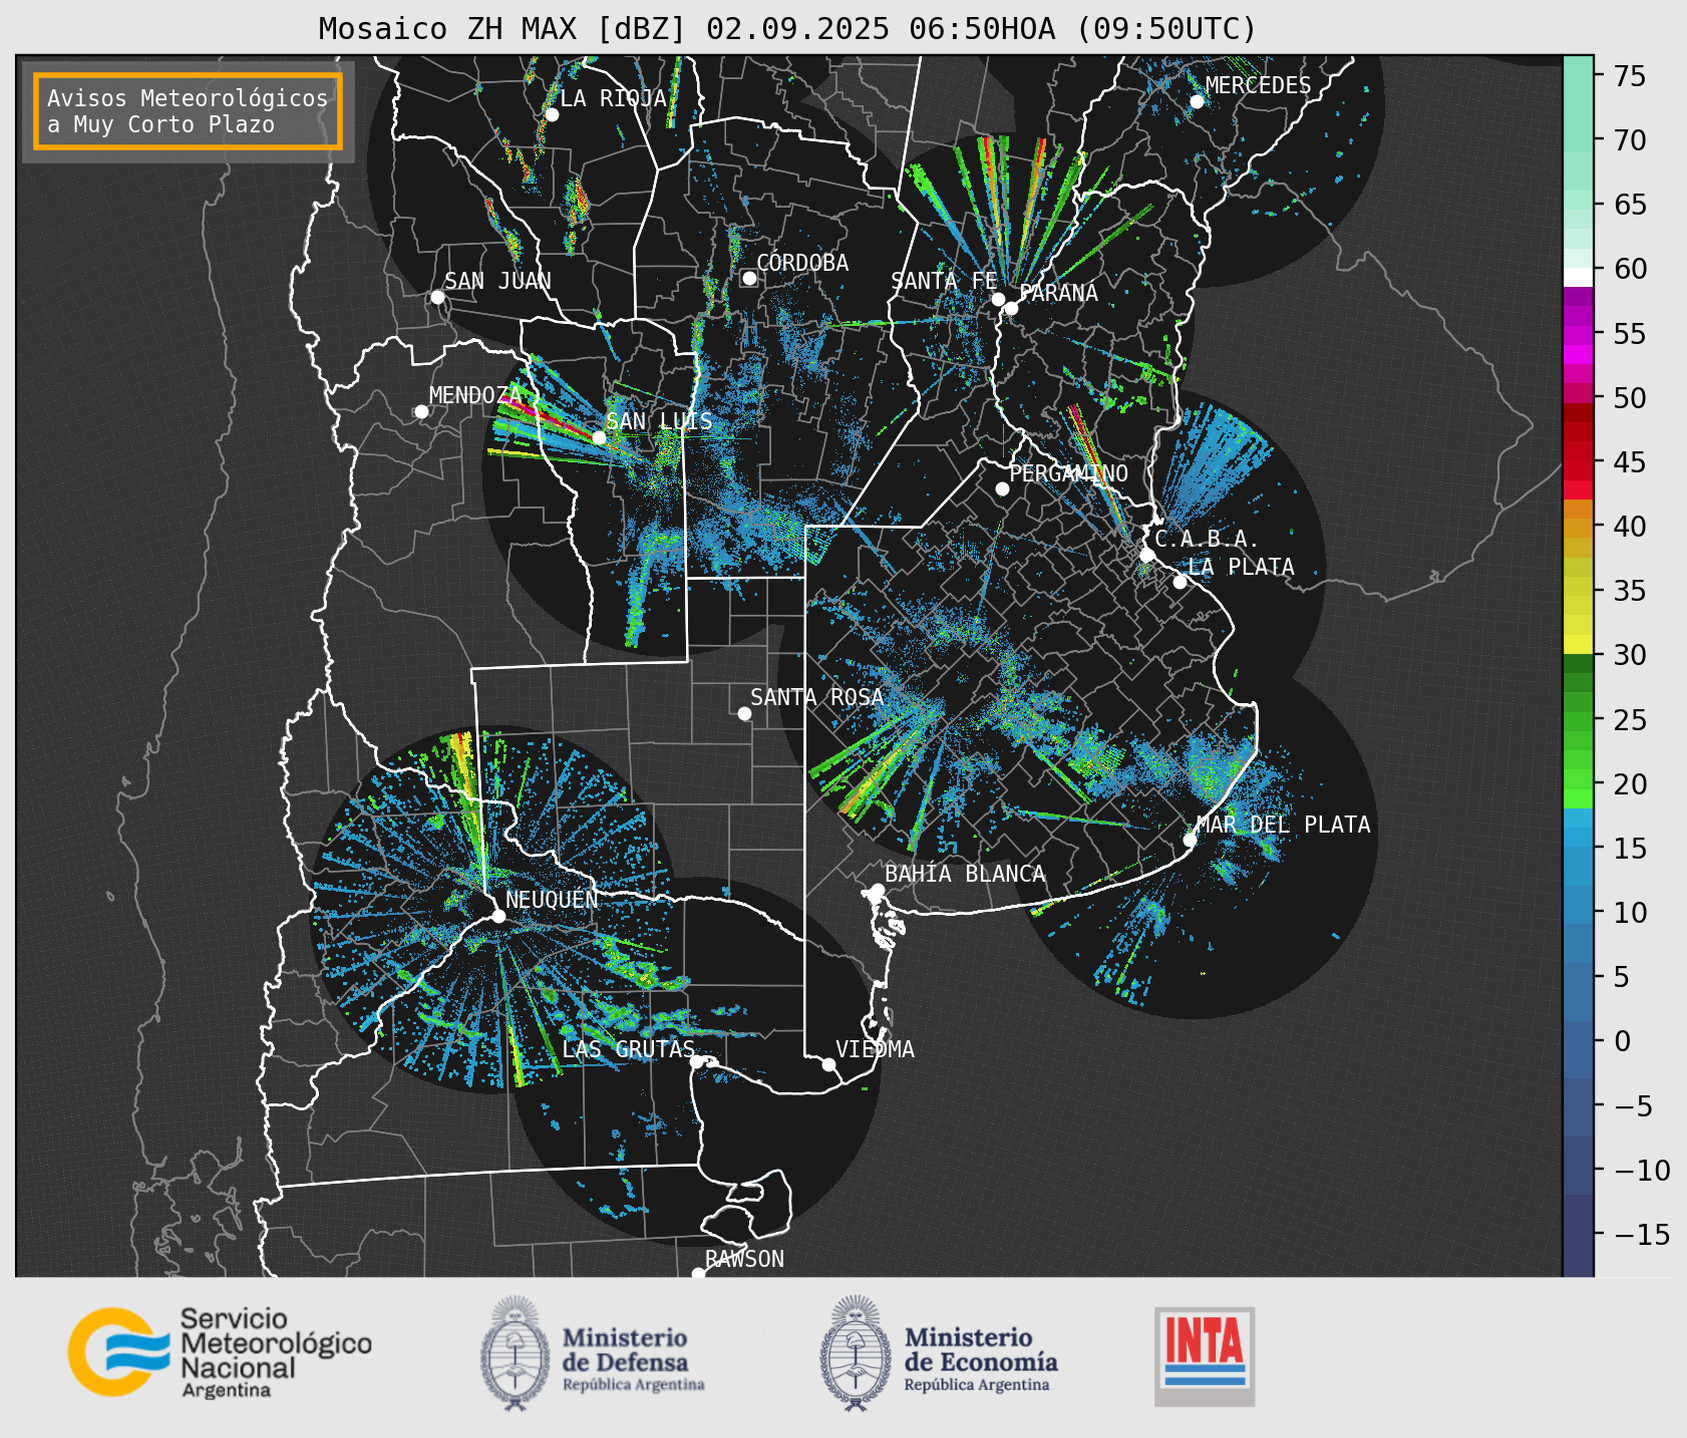Click the MAR DEL PLATA city marker dot

click(x=1189, y=840)
